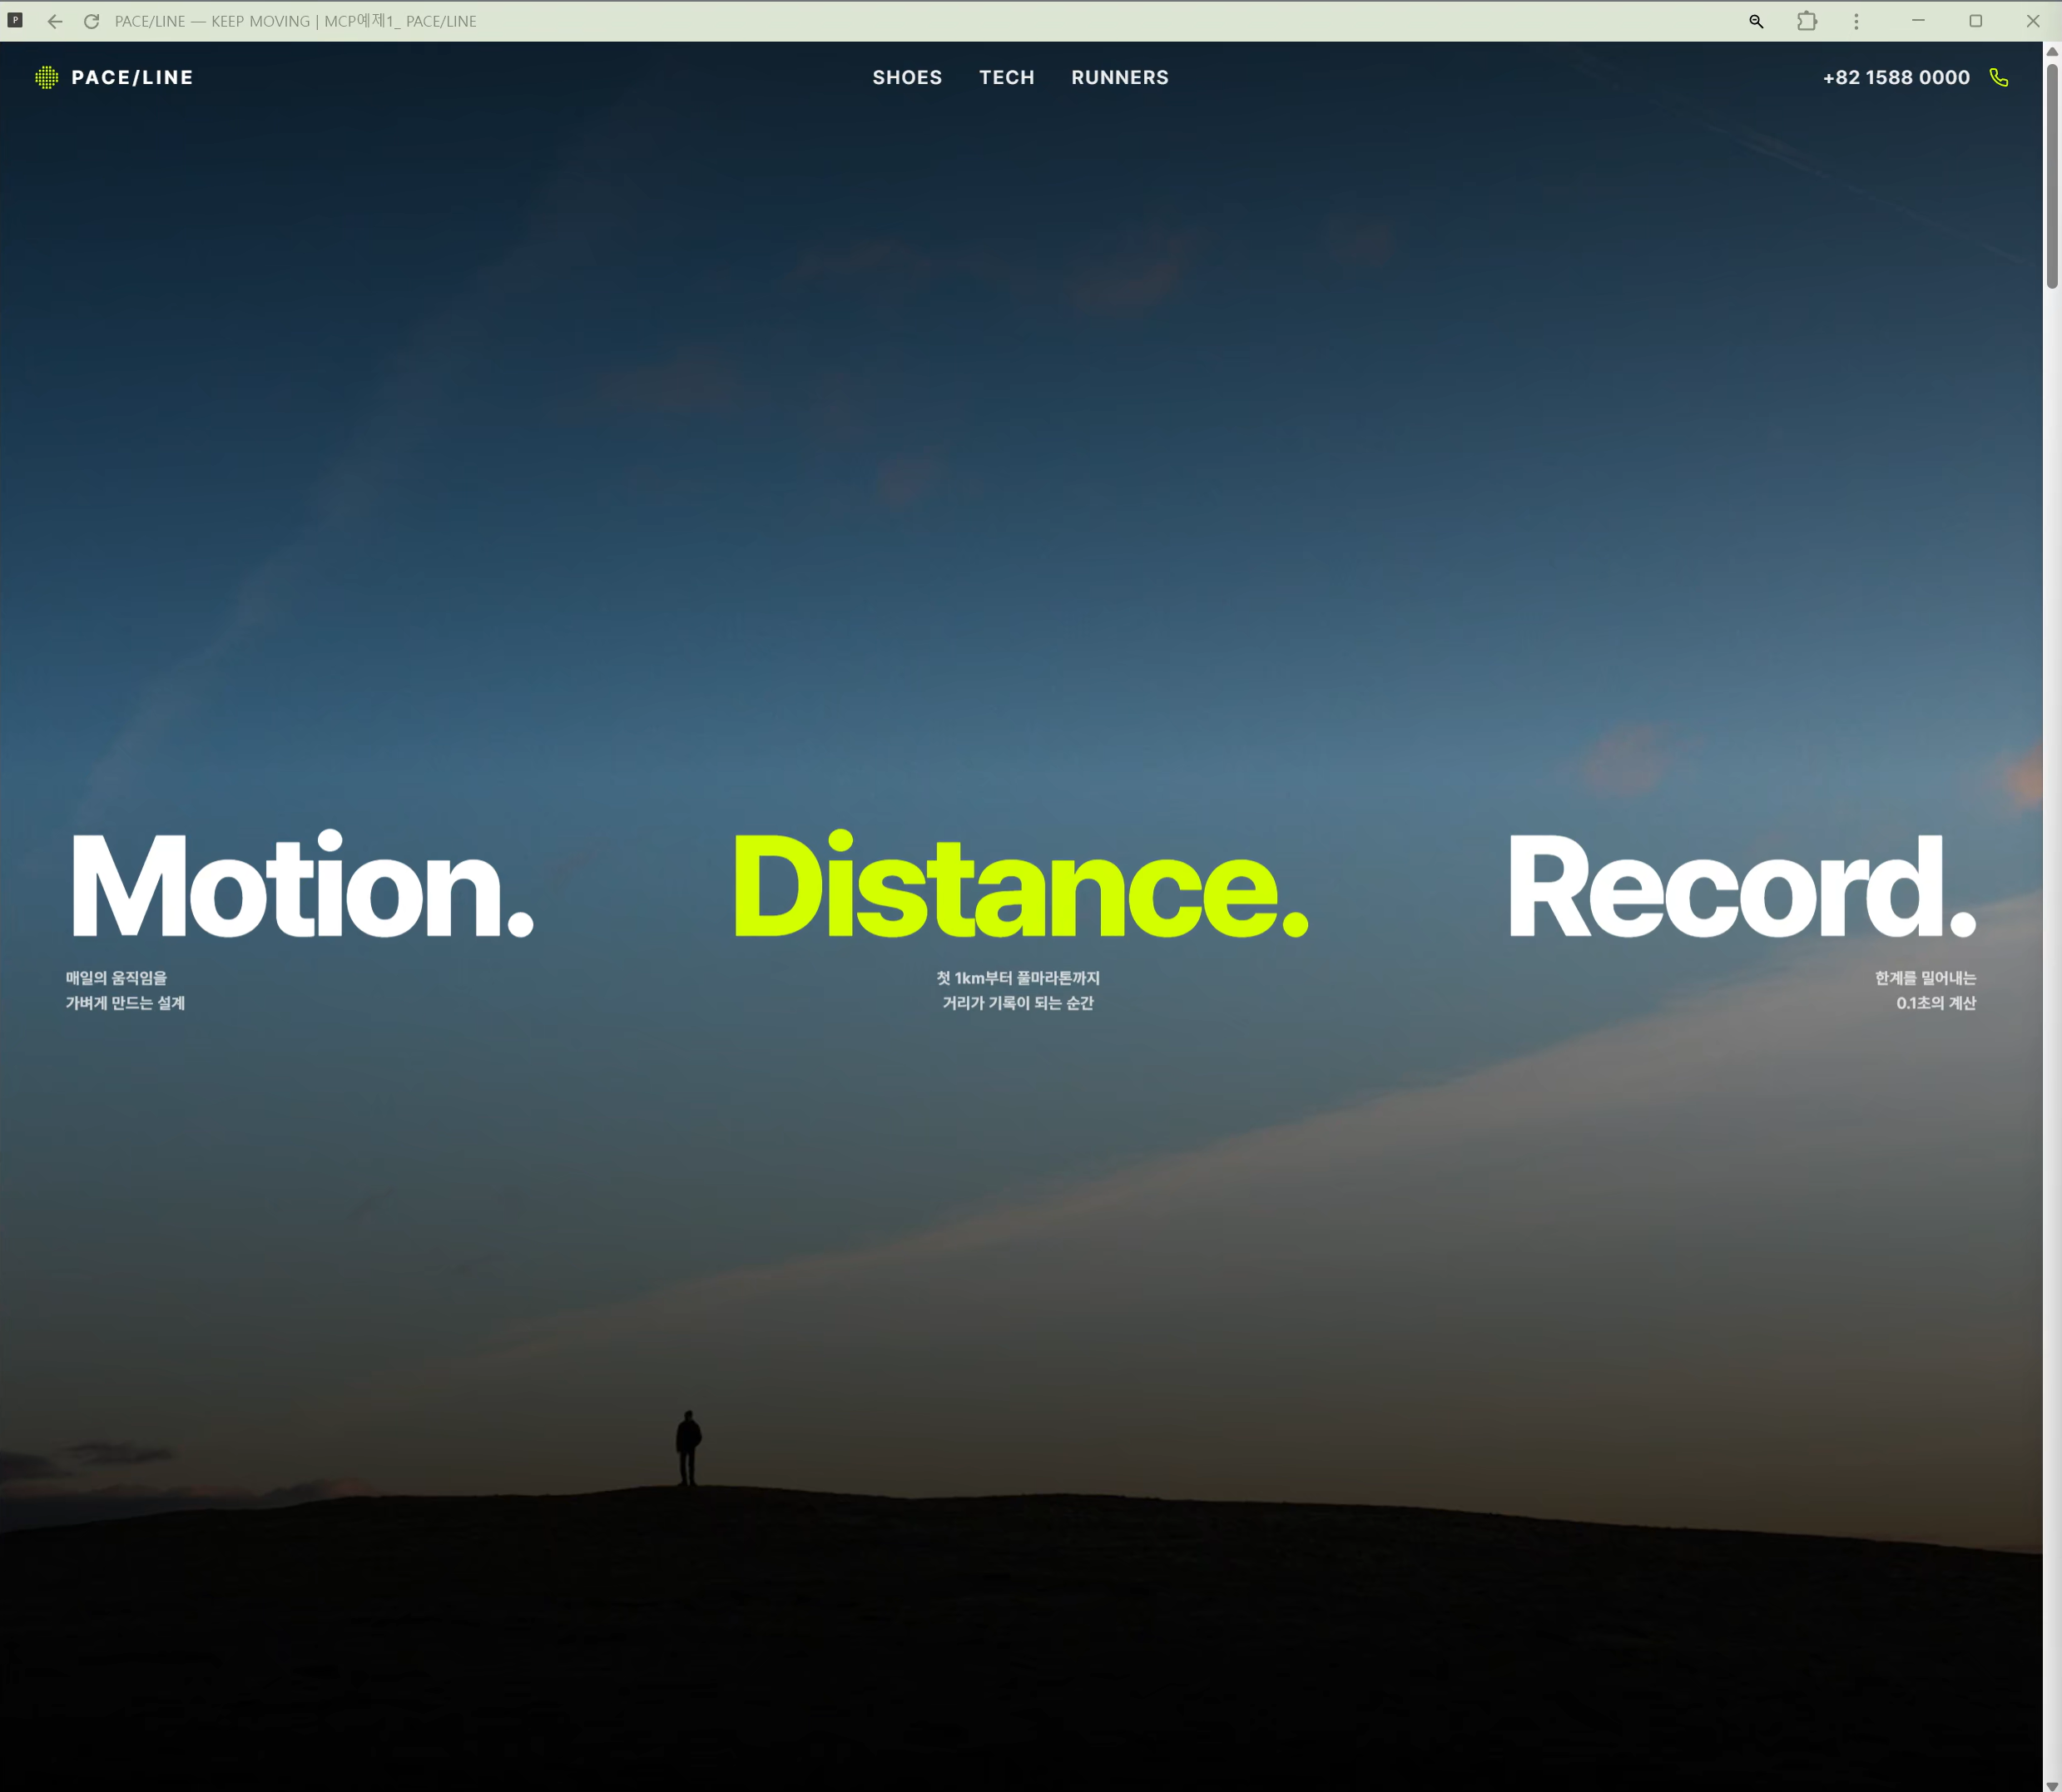Call the +82 1588 0000 phone link
The height and width of the screenshot is (1792, 2062).
click(1896, 78)
